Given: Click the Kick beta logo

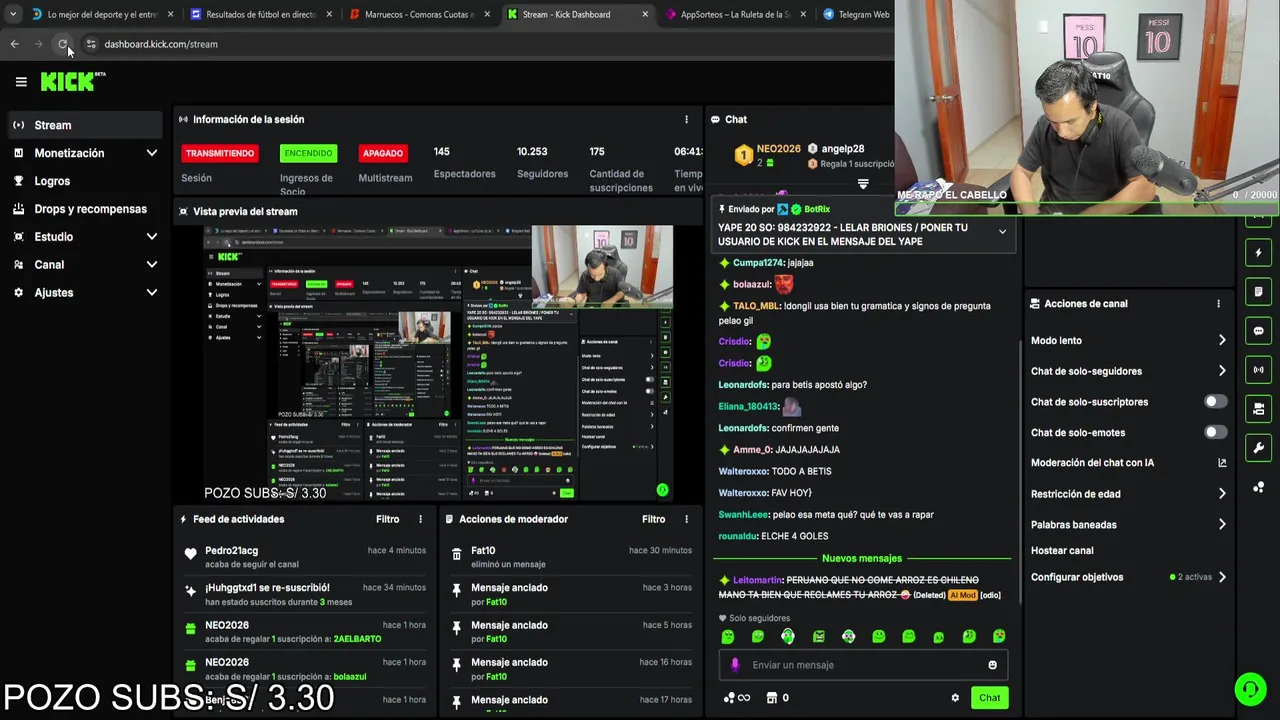Looking at the screenshot, I should [x=73, y=82].
